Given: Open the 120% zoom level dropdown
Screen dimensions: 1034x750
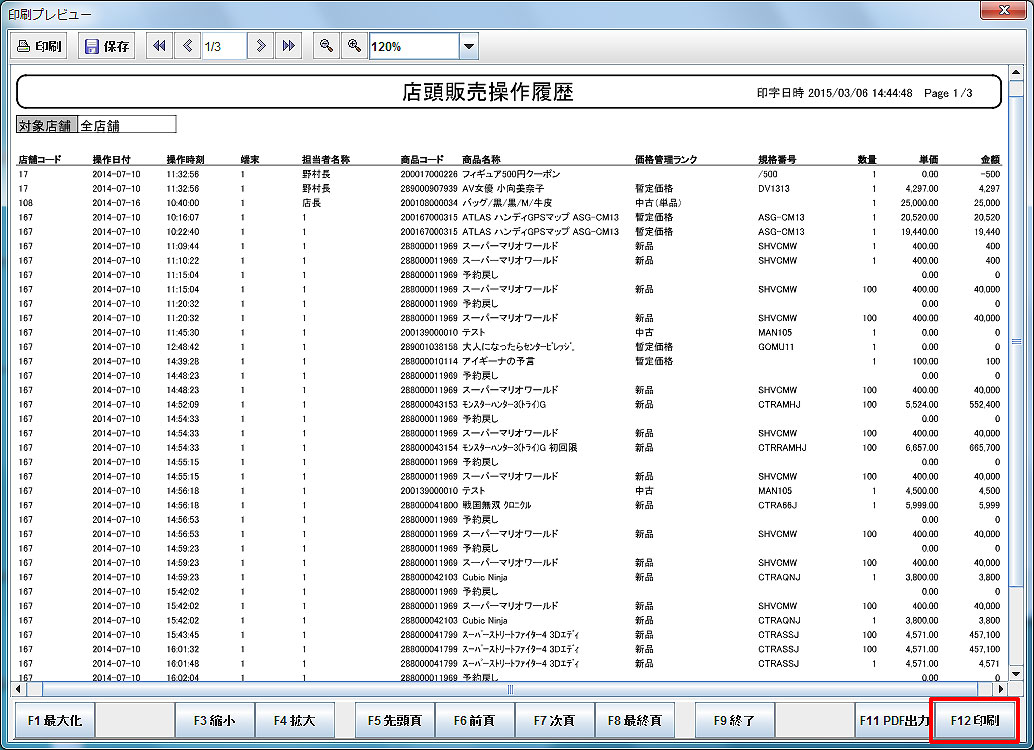Looking at the screenshot, I should click(468, 46).
